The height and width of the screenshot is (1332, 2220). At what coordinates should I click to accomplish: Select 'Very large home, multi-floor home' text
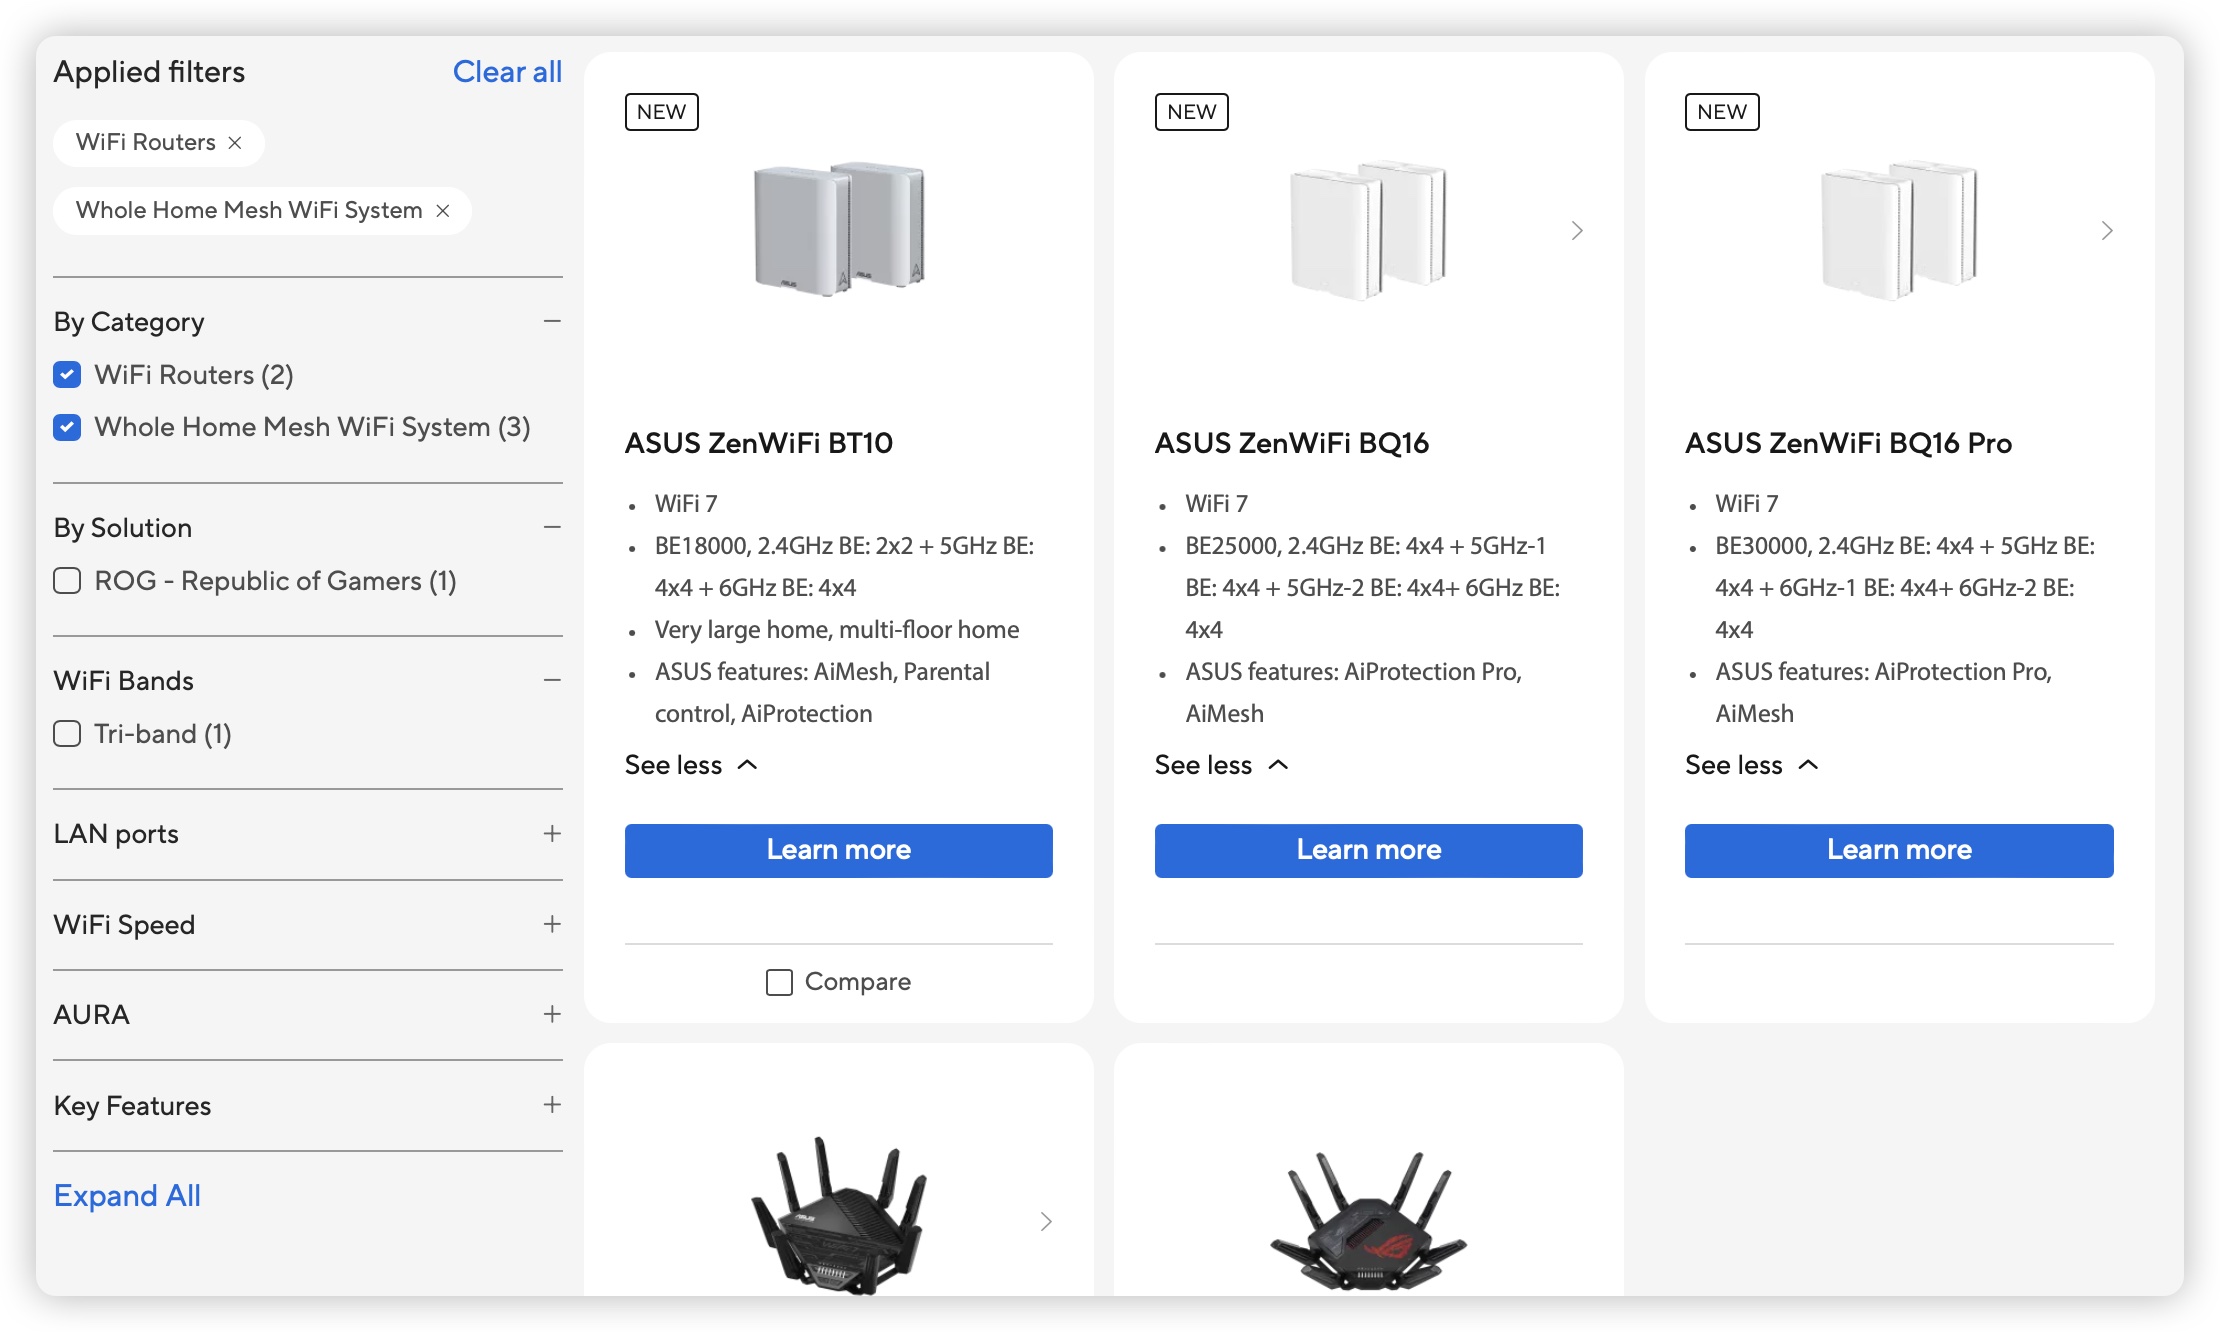(x=837, y=630)
